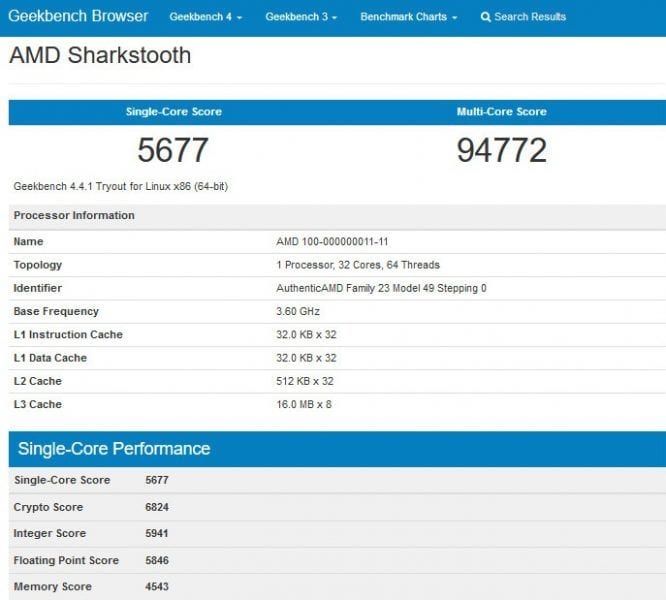The height and width of the screenshot is (600, 666).
Task: Select the Floating Point Score value 5846
Action: [x=157, y=561]
